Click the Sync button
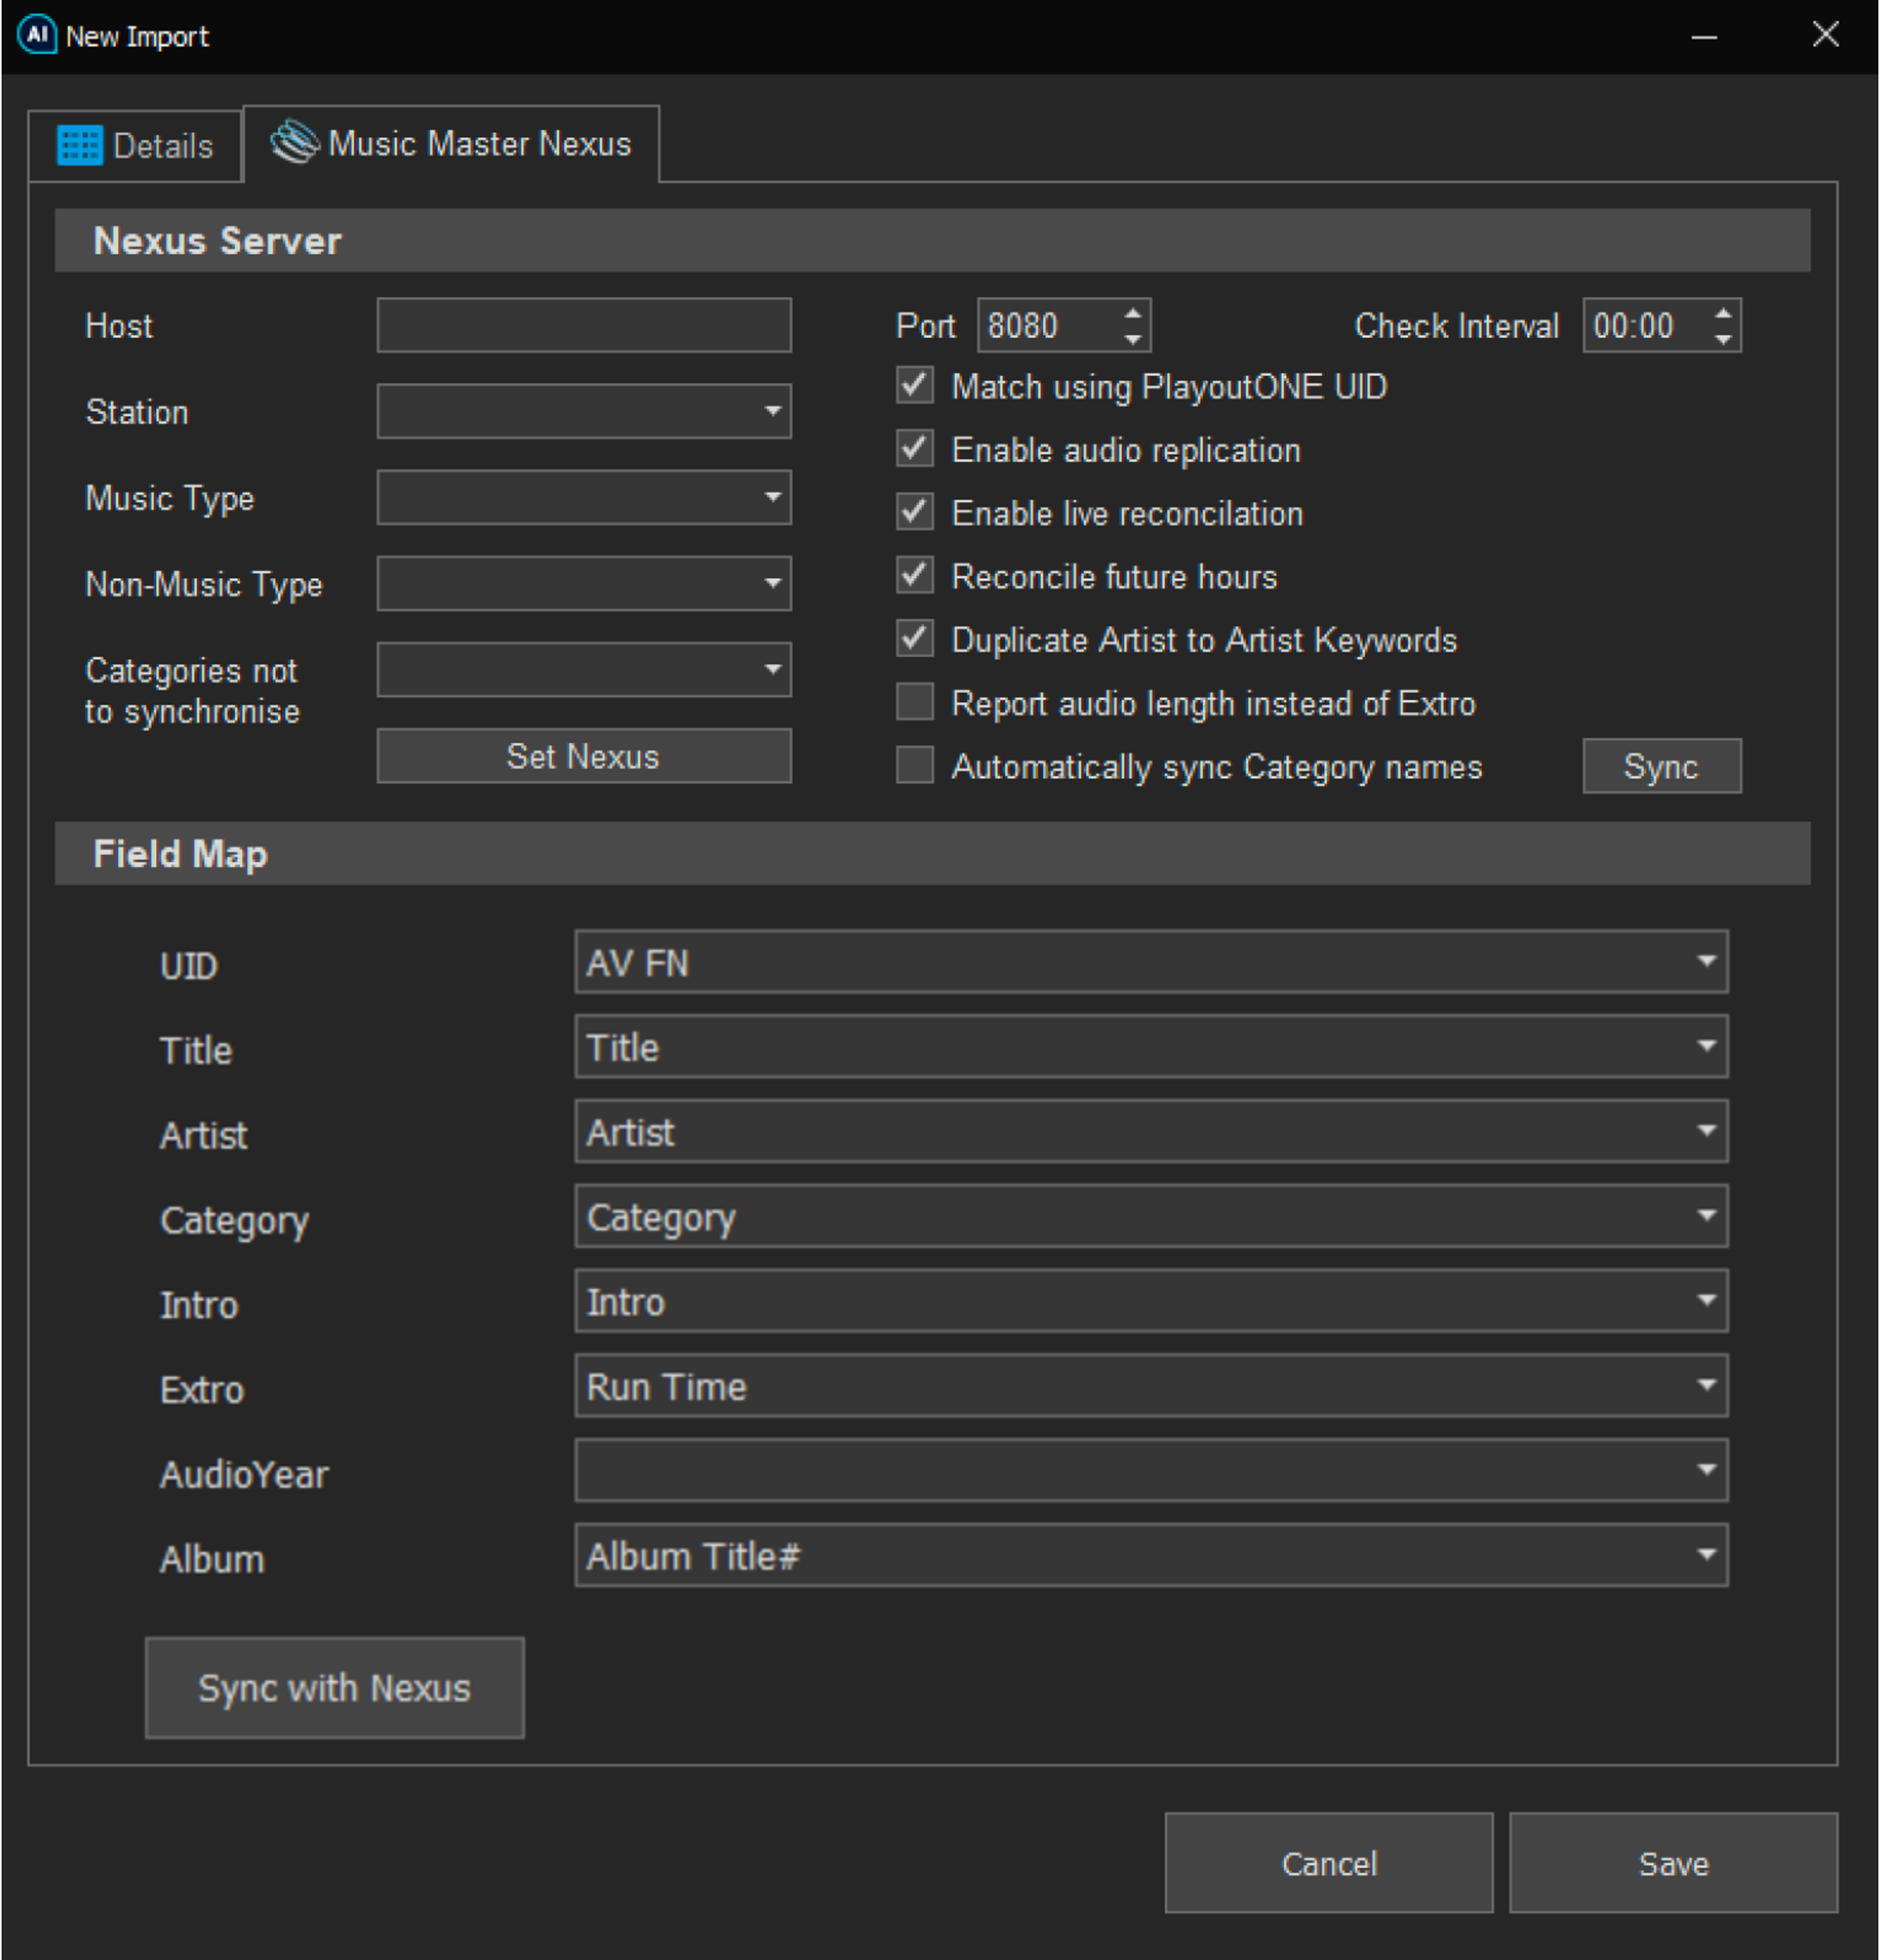Screen dimensions: 1880x1960 [1661, 766]
